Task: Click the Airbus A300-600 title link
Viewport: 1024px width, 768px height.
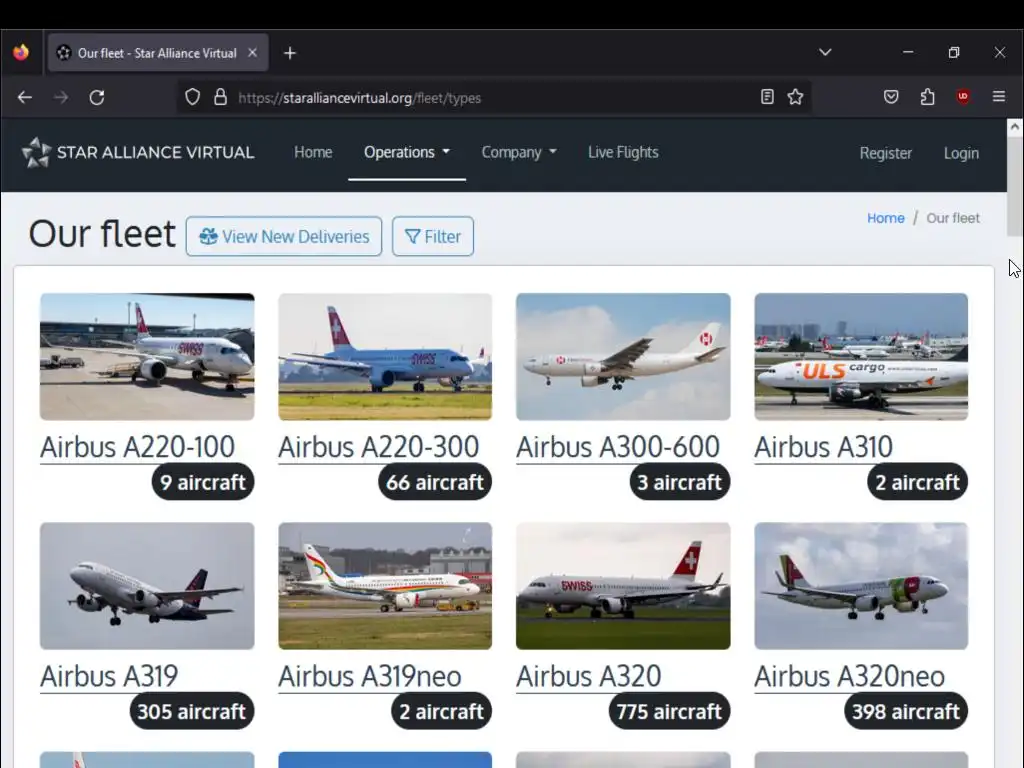Action: point(618,447)
